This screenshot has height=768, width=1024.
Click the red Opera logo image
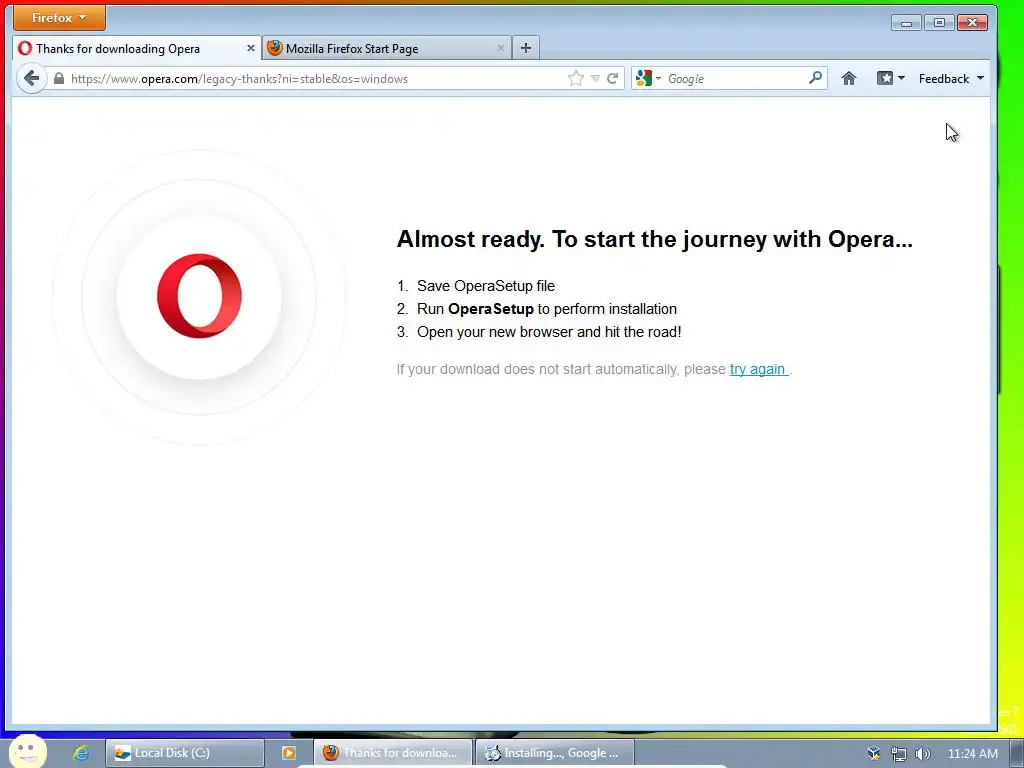coord(199,296)
